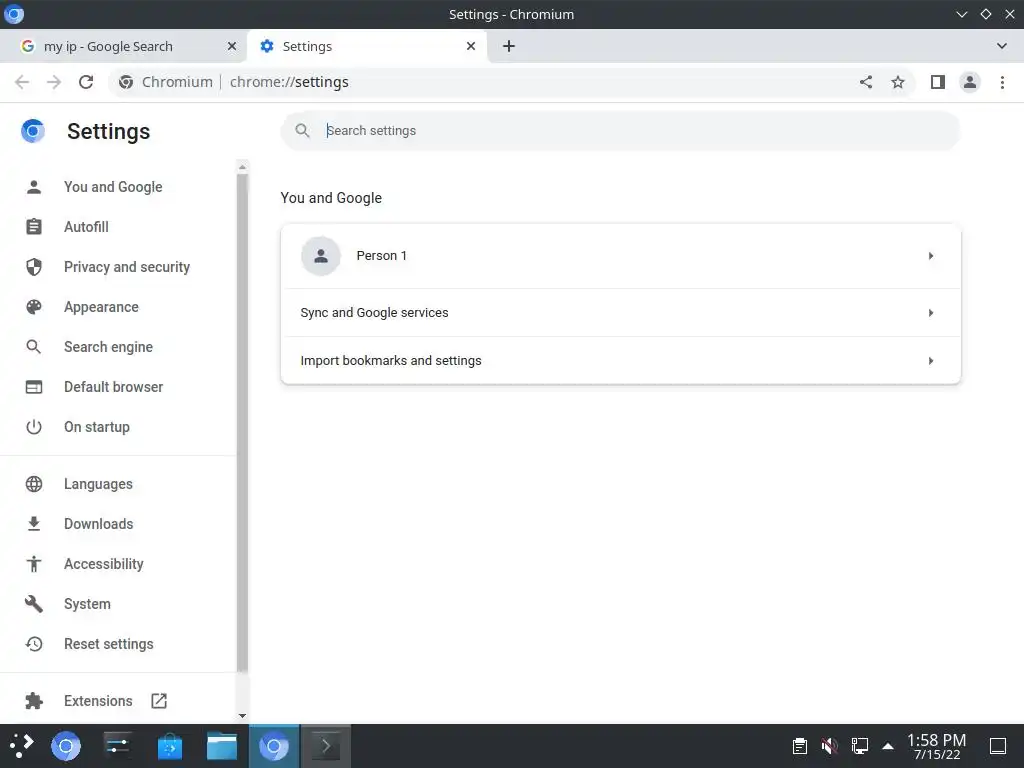Open system settings from taskbar sliders icon
Image resolution: width=1024 pixels, height=768 pixels.
[x=118, y=746]
